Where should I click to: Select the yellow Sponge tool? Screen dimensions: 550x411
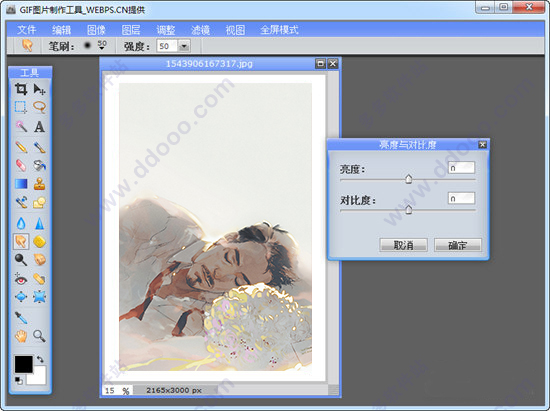click(x=39, y=242)
